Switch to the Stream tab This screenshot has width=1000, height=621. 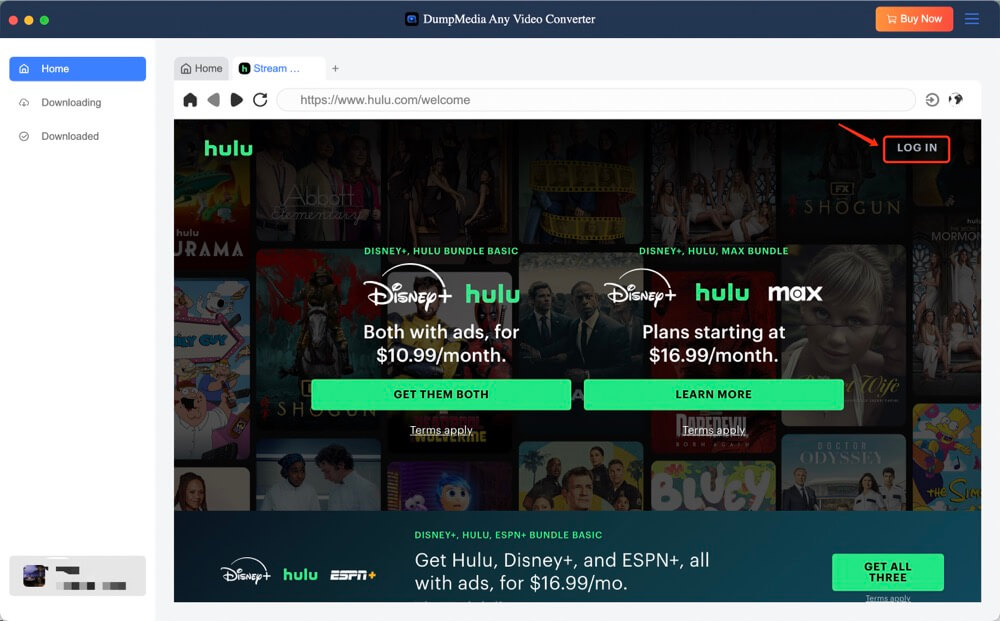[277, 68]
